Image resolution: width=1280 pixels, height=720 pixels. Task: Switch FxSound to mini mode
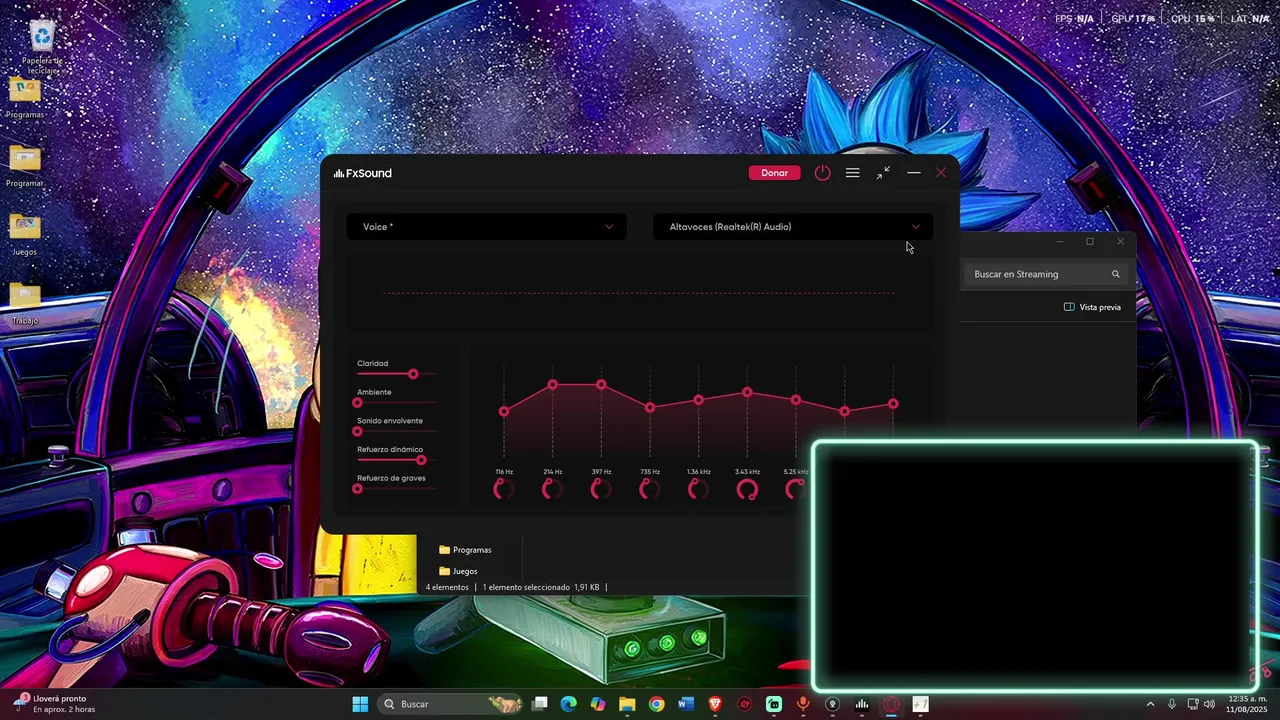883,173
